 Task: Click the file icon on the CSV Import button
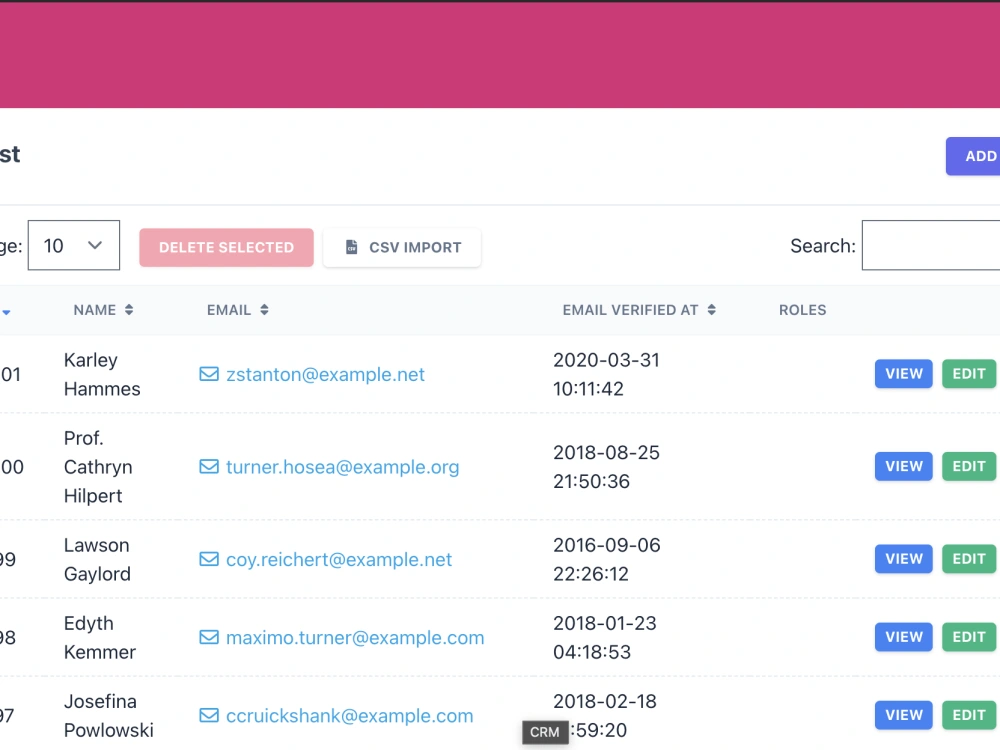coord(351,246)
